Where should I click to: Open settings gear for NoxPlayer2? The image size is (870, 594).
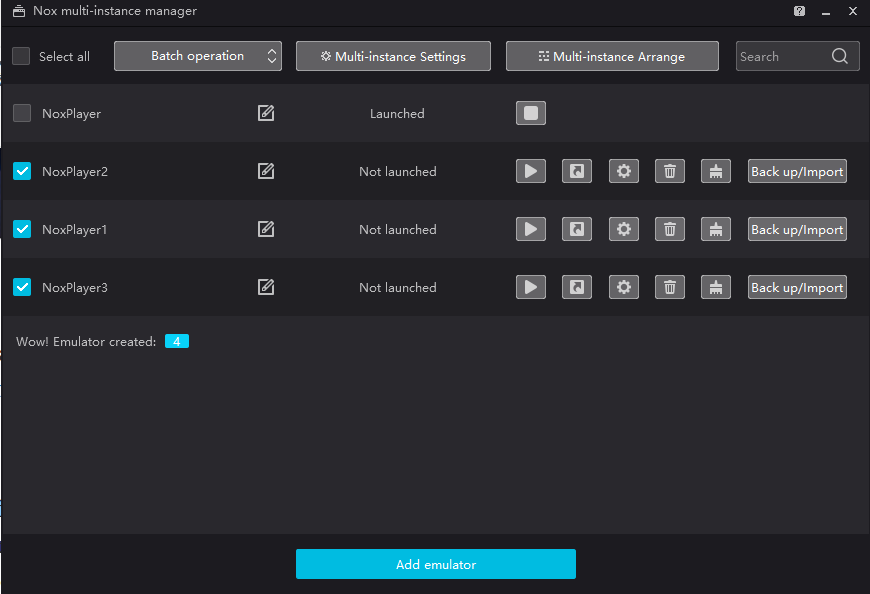tap(624, 171)
